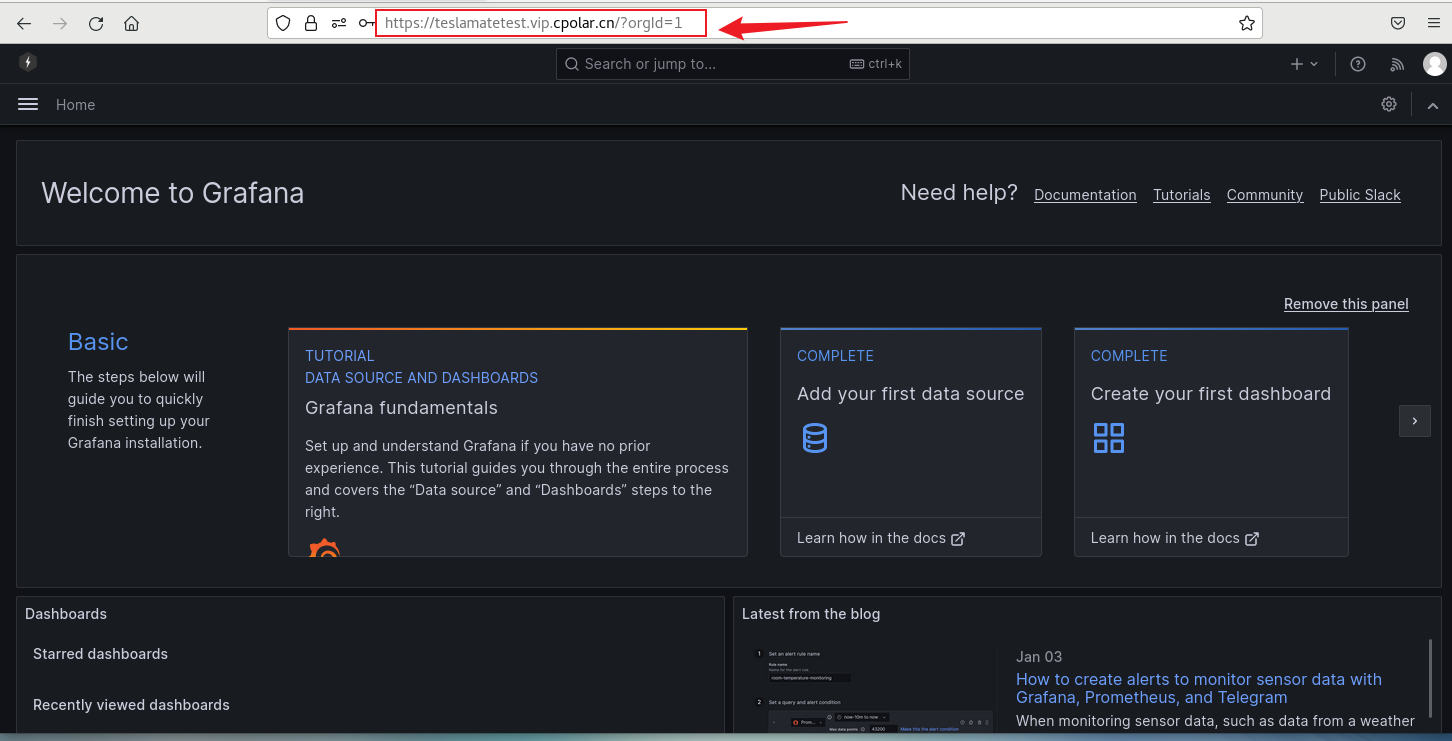Open the browser home page icon
Viewport: 1452px width, 741px height.
tap(131, 23)
